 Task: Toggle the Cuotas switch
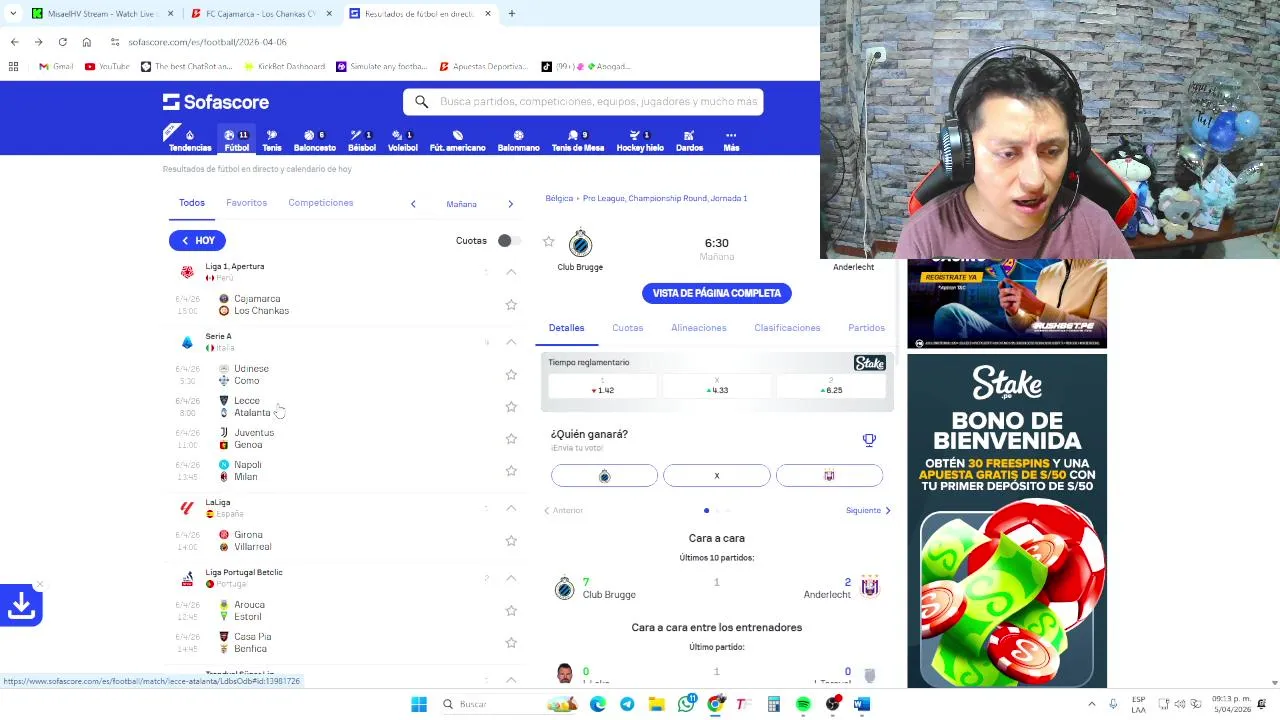(508, 241)
